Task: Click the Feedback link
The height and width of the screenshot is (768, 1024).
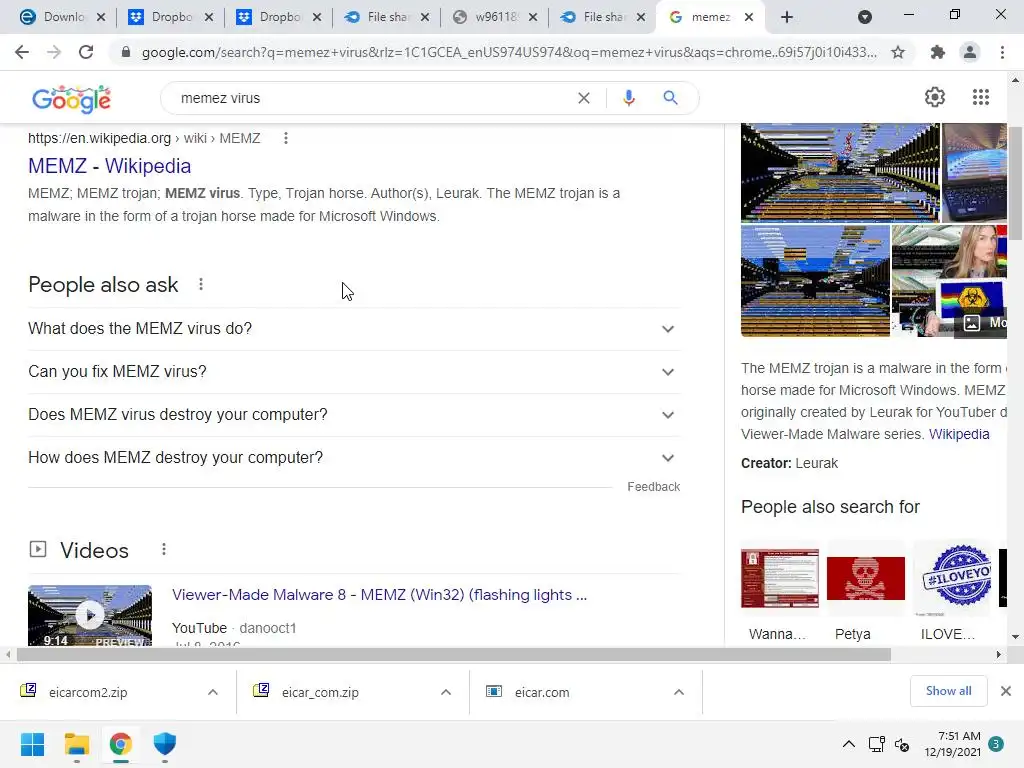Action: coord(653,487)
